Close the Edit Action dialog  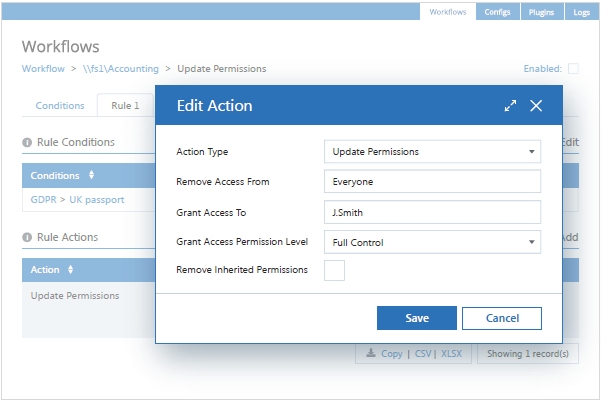point(536,105)
